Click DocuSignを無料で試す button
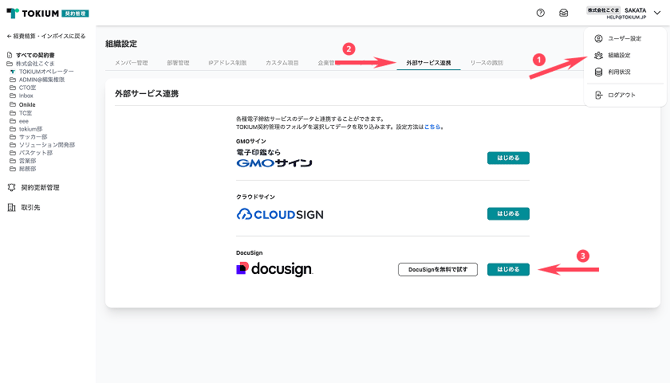670x383 pixels. (438, 269)
